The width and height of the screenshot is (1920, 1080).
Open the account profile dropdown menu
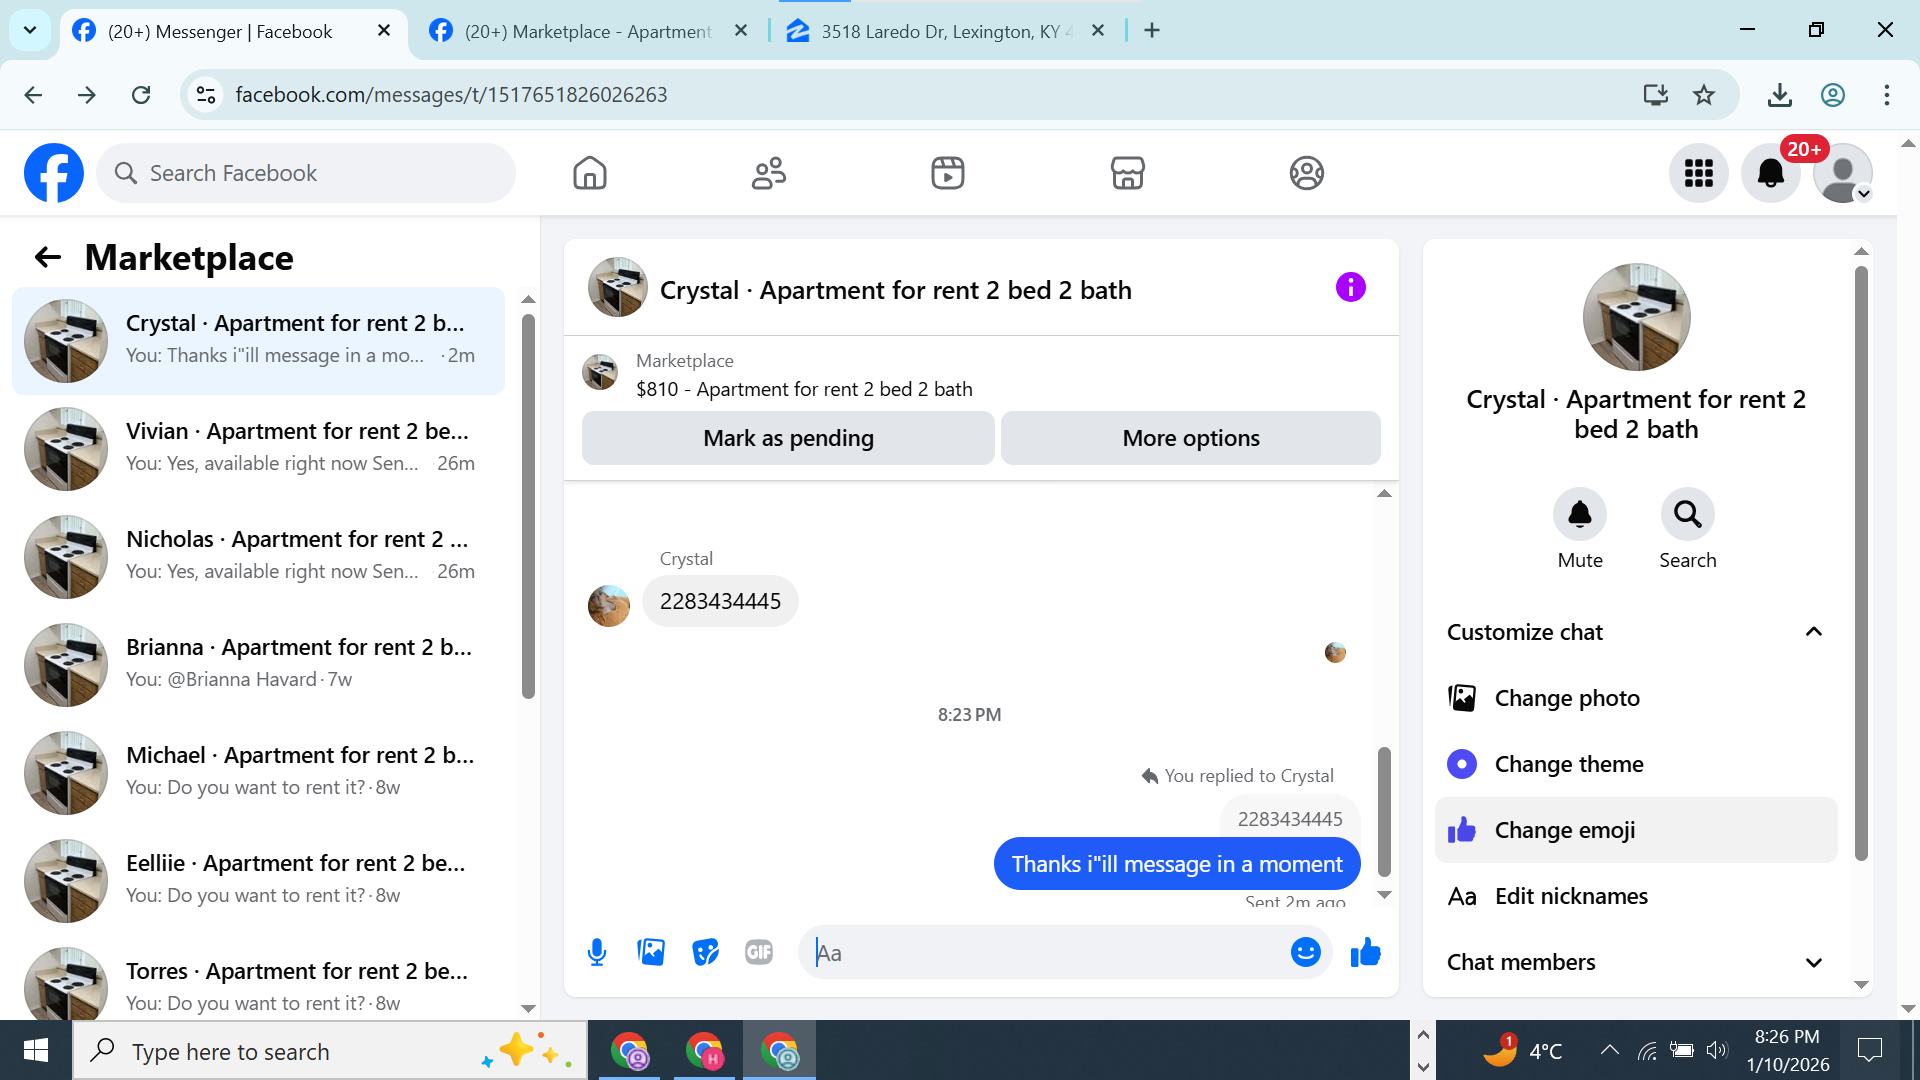click(x=1843, y=173)
